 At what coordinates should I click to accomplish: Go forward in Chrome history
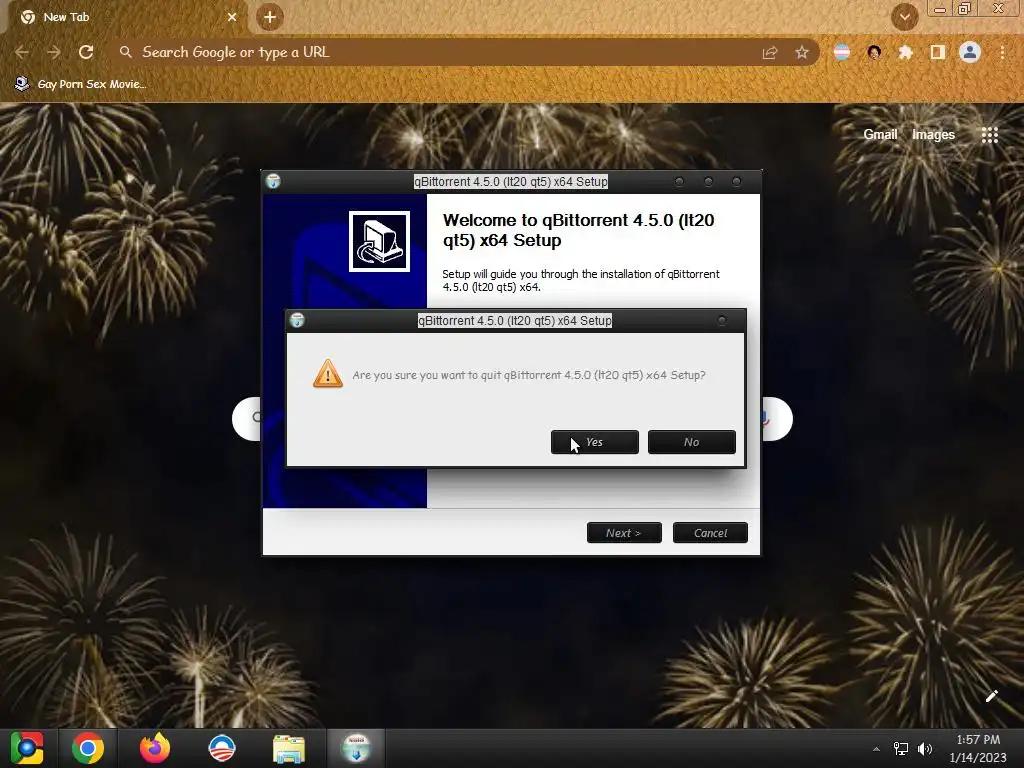[54, 52]
